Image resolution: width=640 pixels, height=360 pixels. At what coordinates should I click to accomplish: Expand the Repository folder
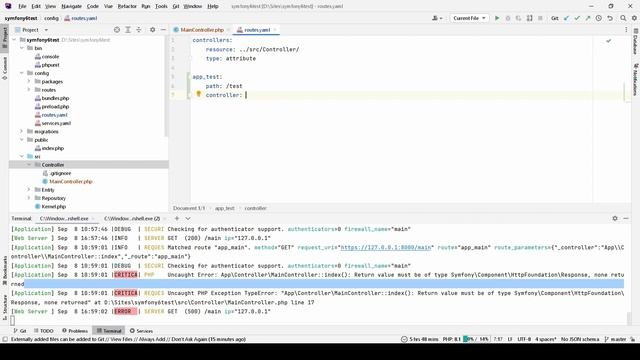pos(29,198)
